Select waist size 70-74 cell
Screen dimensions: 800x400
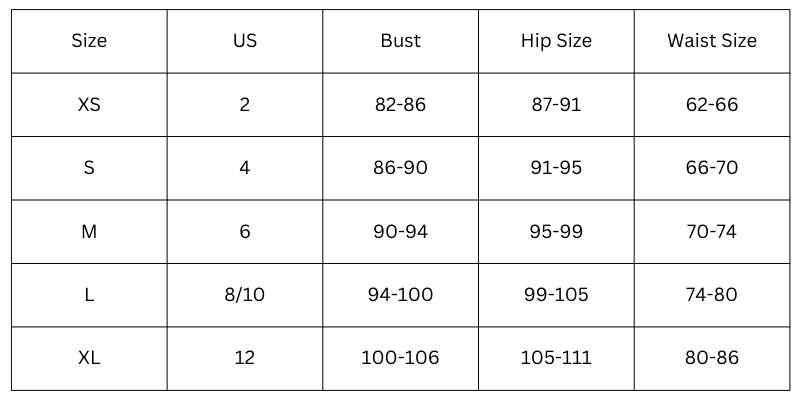[712, 231]
